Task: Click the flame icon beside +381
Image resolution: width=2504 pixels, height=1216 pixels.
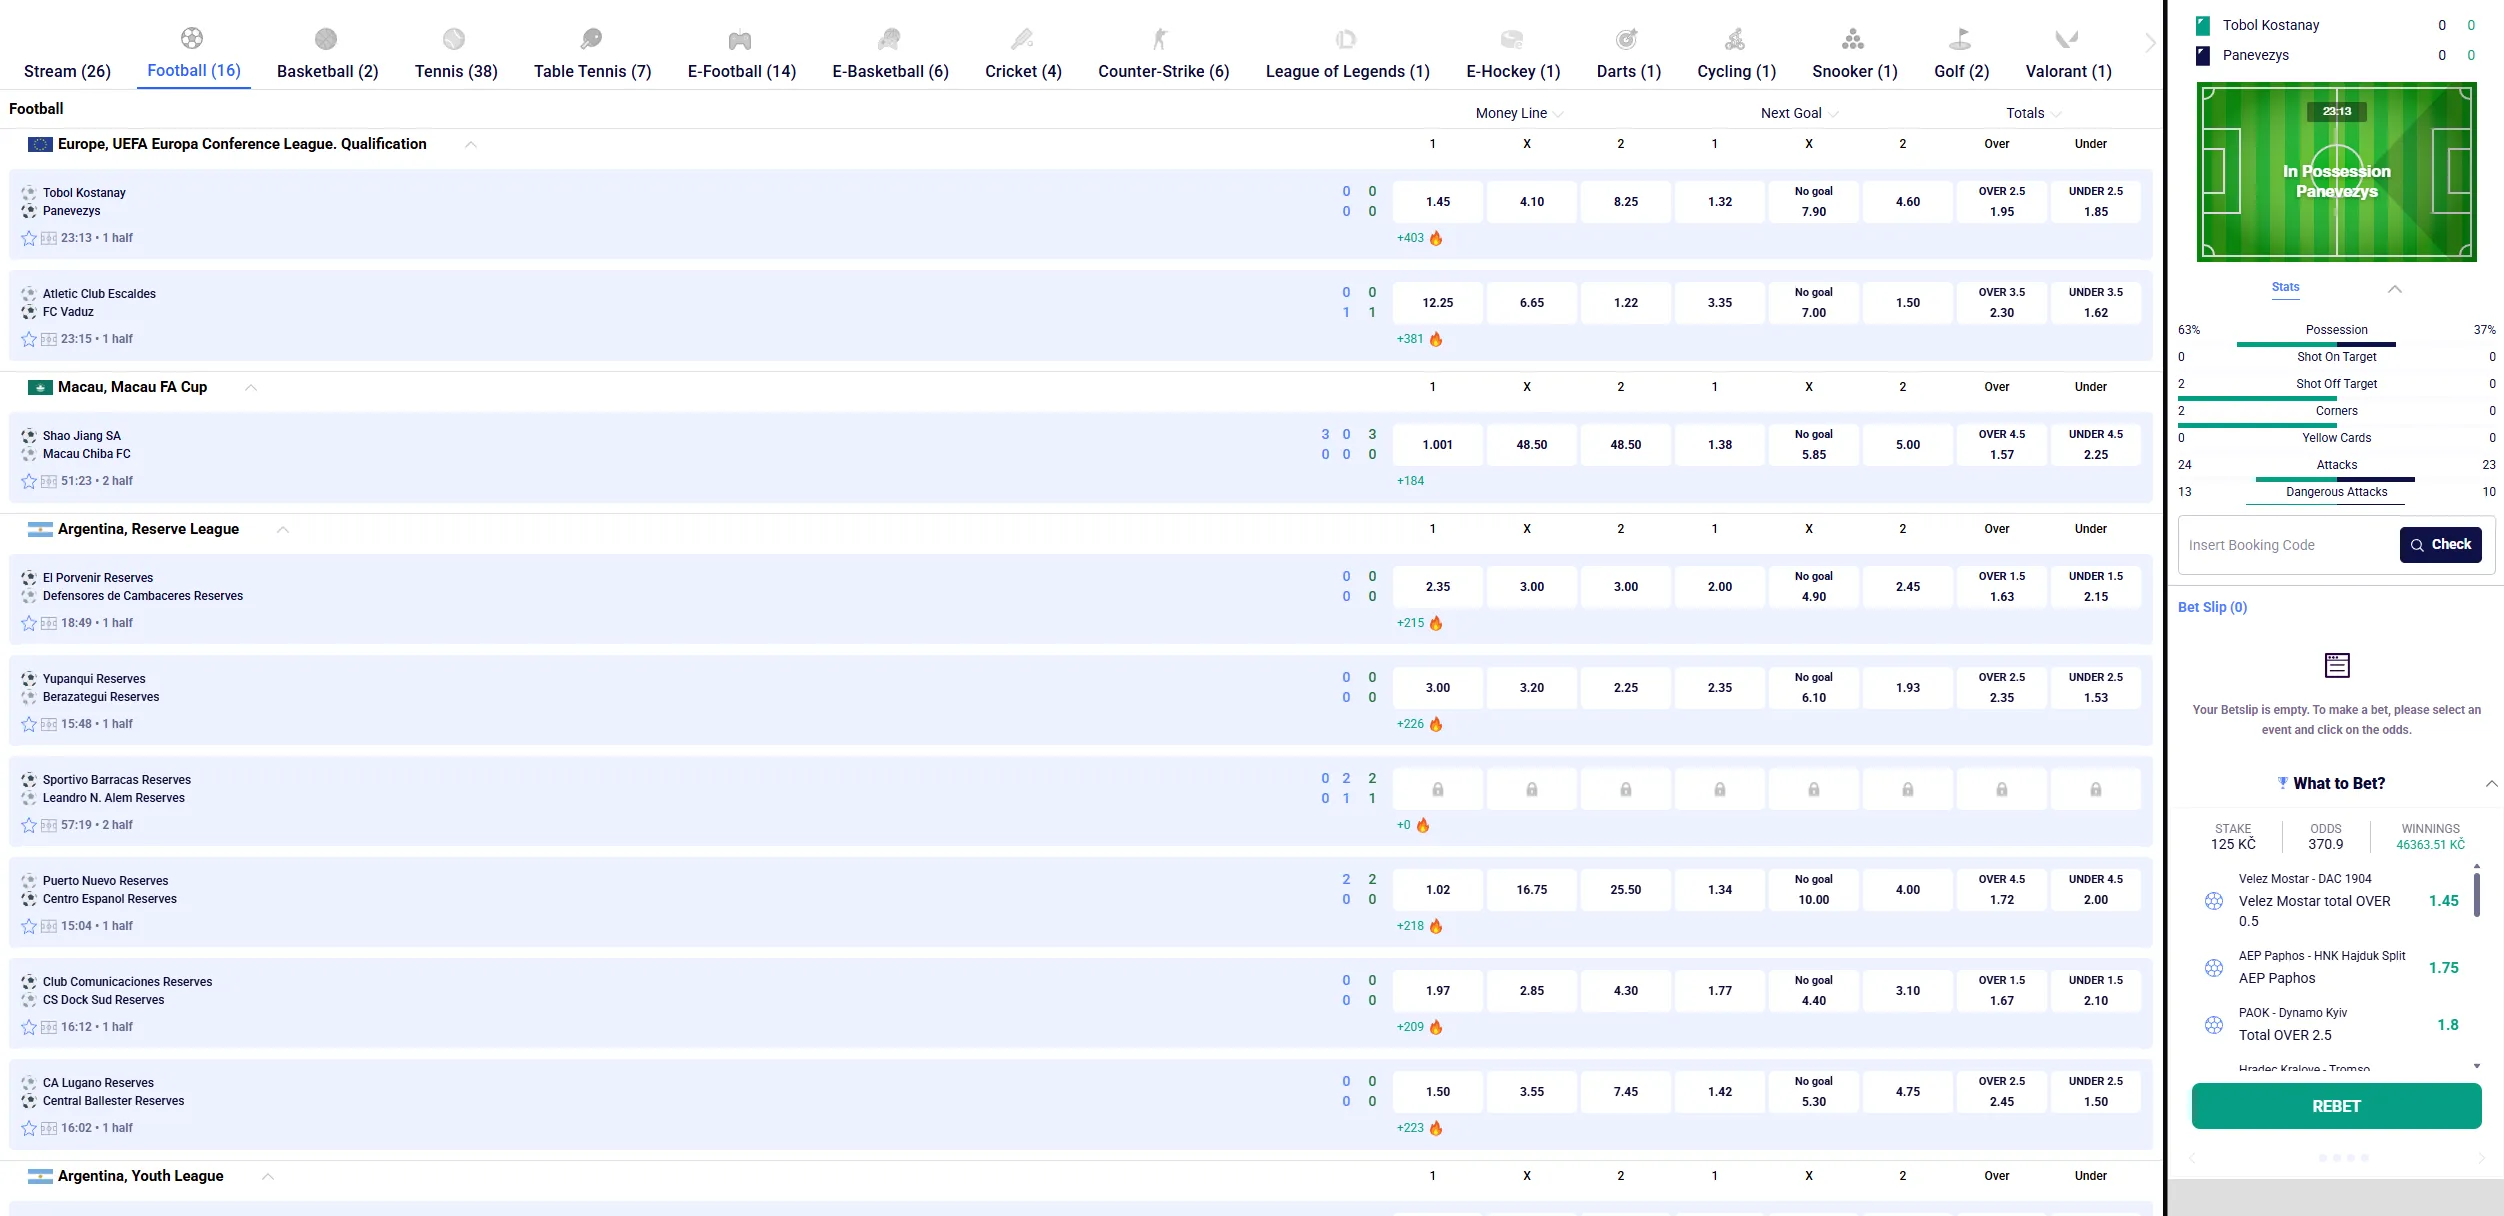Action: [x=1436, y=339]
